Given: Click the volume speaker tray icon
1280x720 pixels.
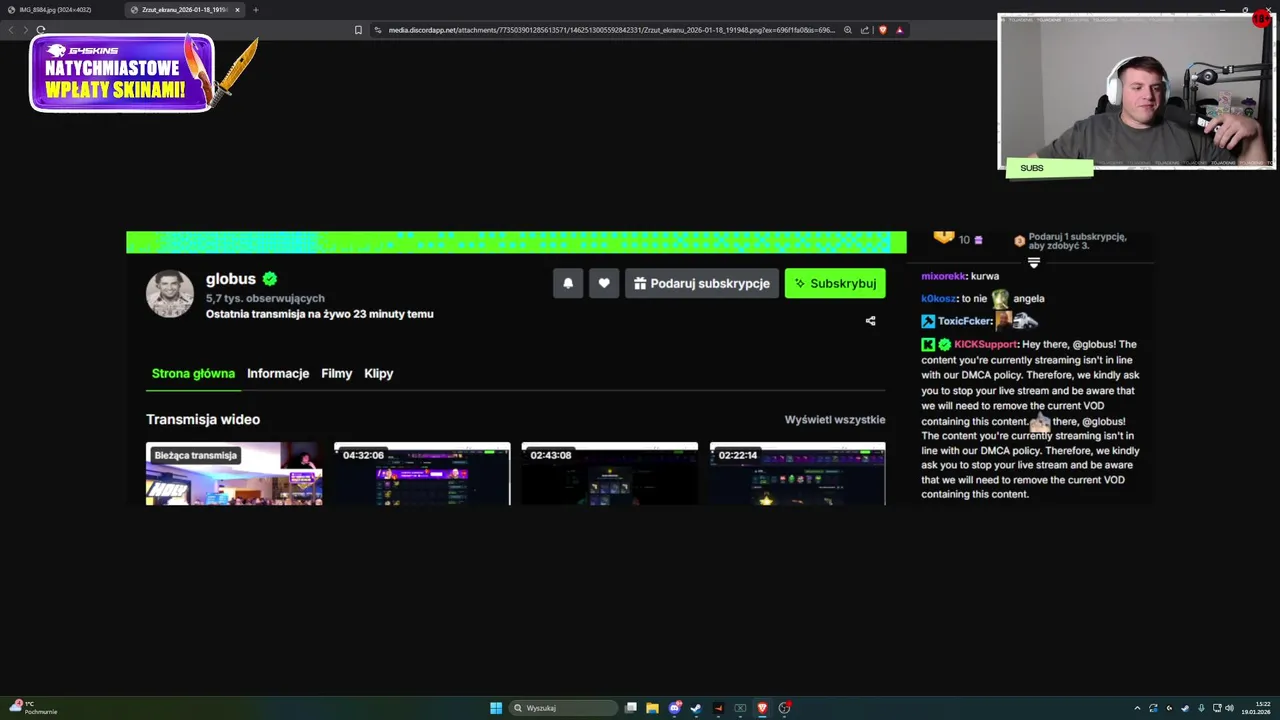Looking at the screenshot, I should click(x=1229, y=708).
